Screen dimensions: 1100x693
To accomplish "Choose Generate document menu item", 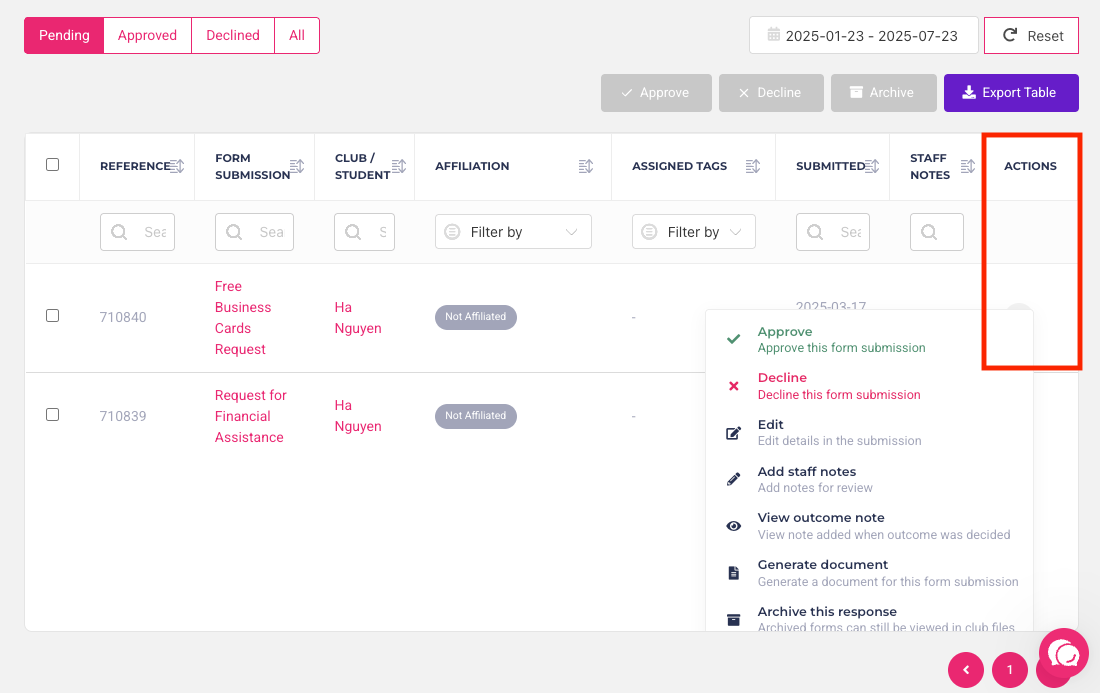I will [869, 573].
